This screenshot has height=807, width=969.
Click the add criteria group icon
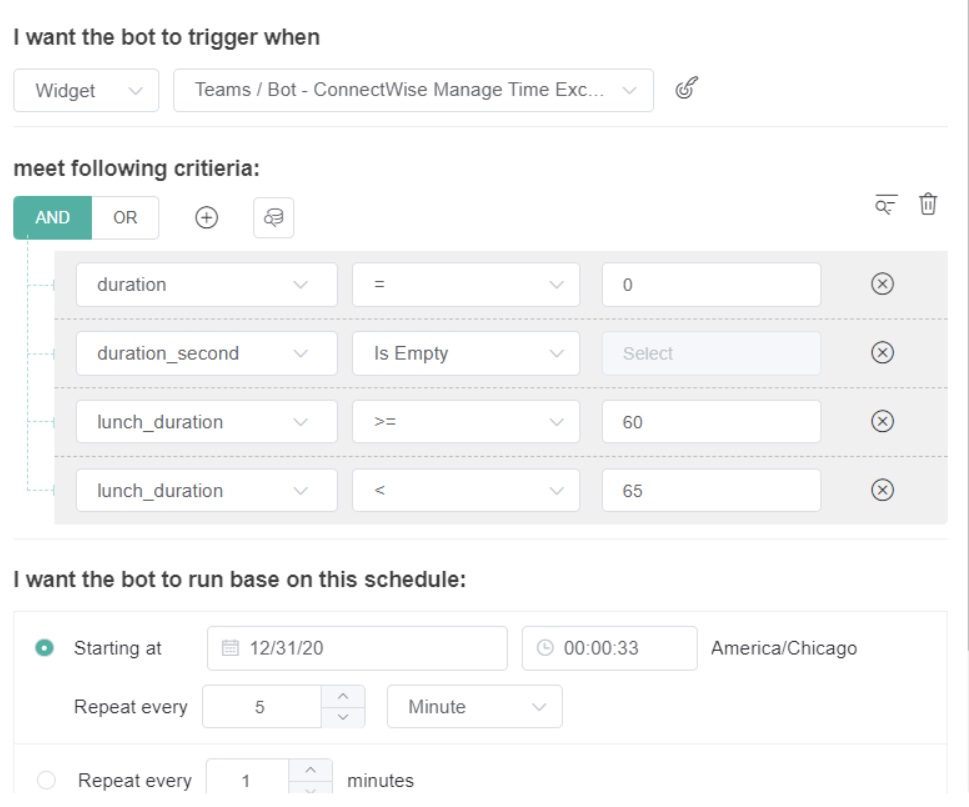273,218
